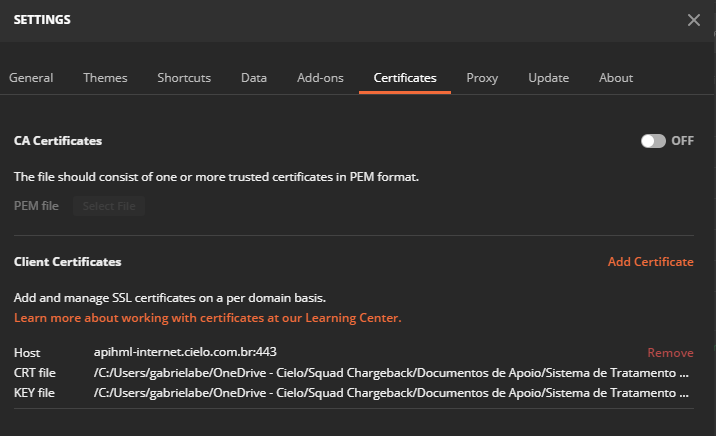This screenshot has height=436, width=716.
Task: Click the OFF label beside the toggle
Action: 682,141
